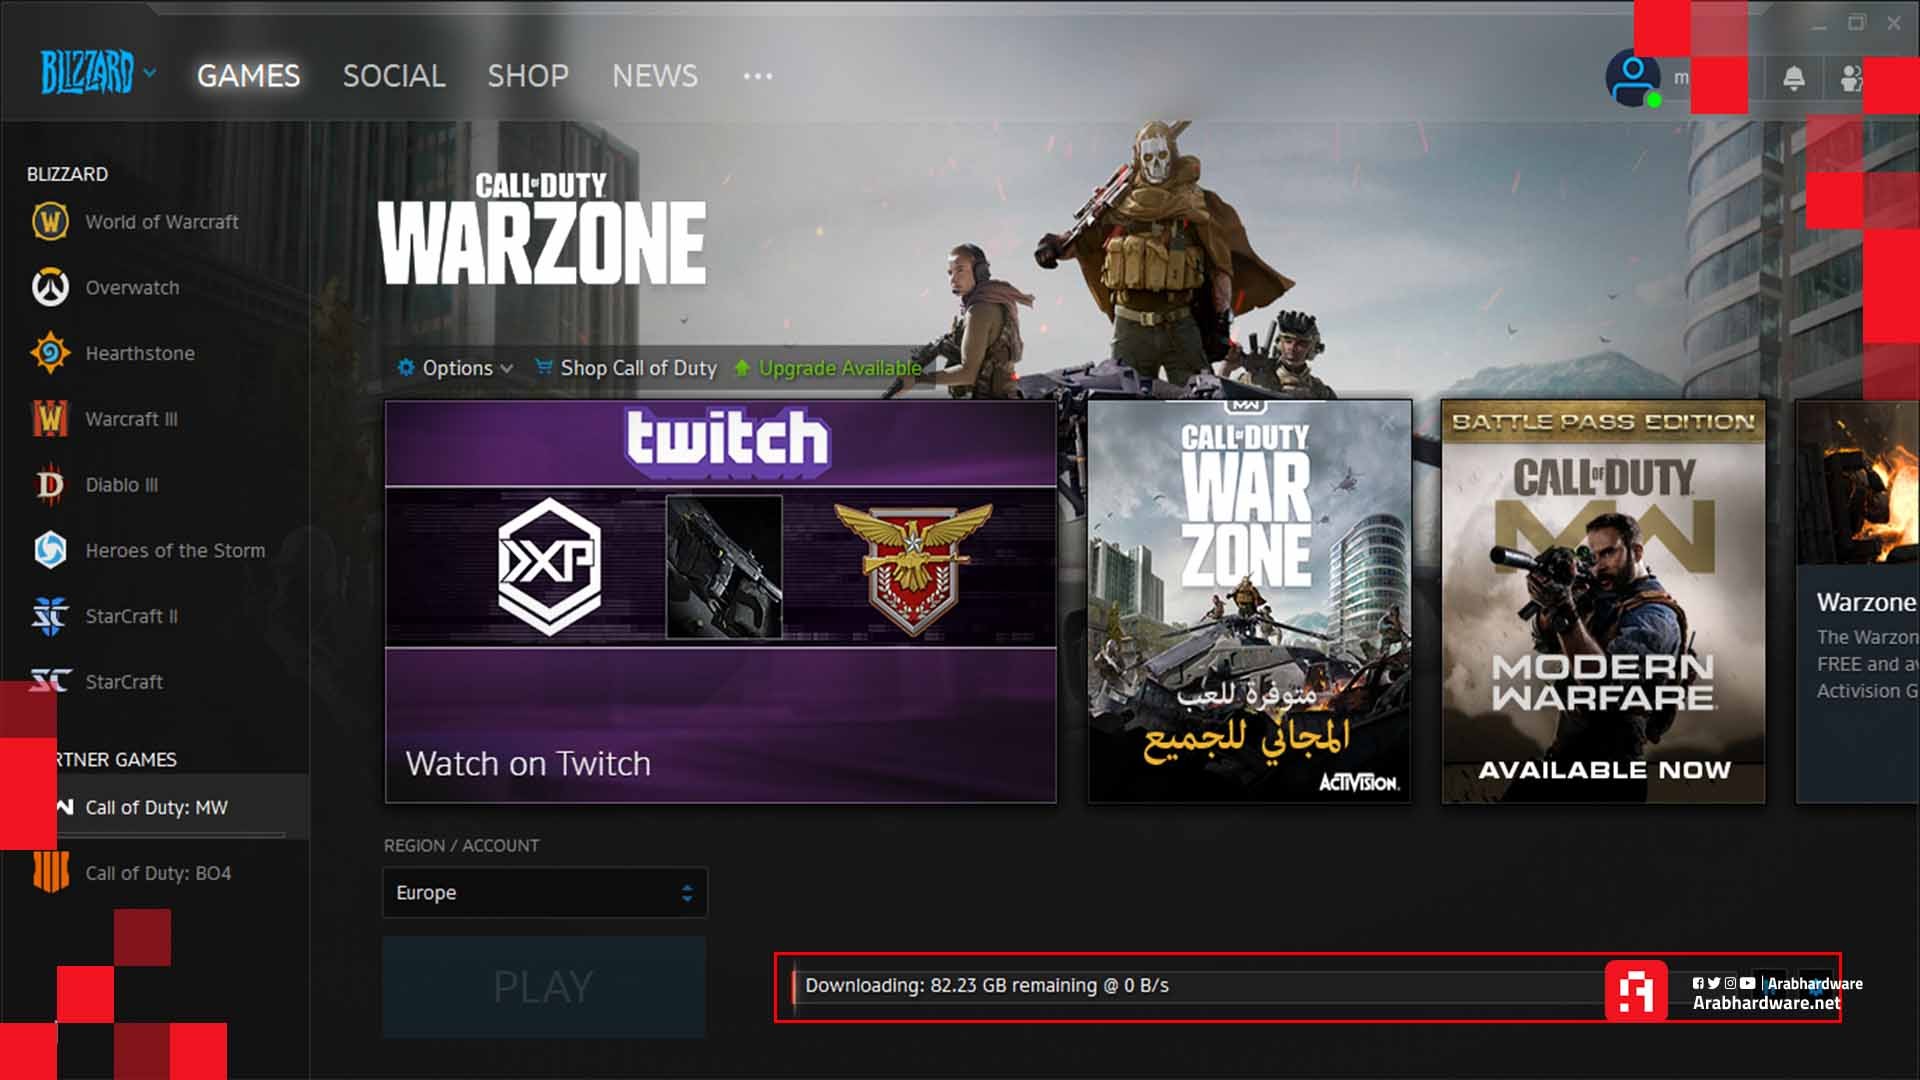Select the StarCraft II icon
The height and width of the screenshot is (1080, 1920).
tap(50, 616)
